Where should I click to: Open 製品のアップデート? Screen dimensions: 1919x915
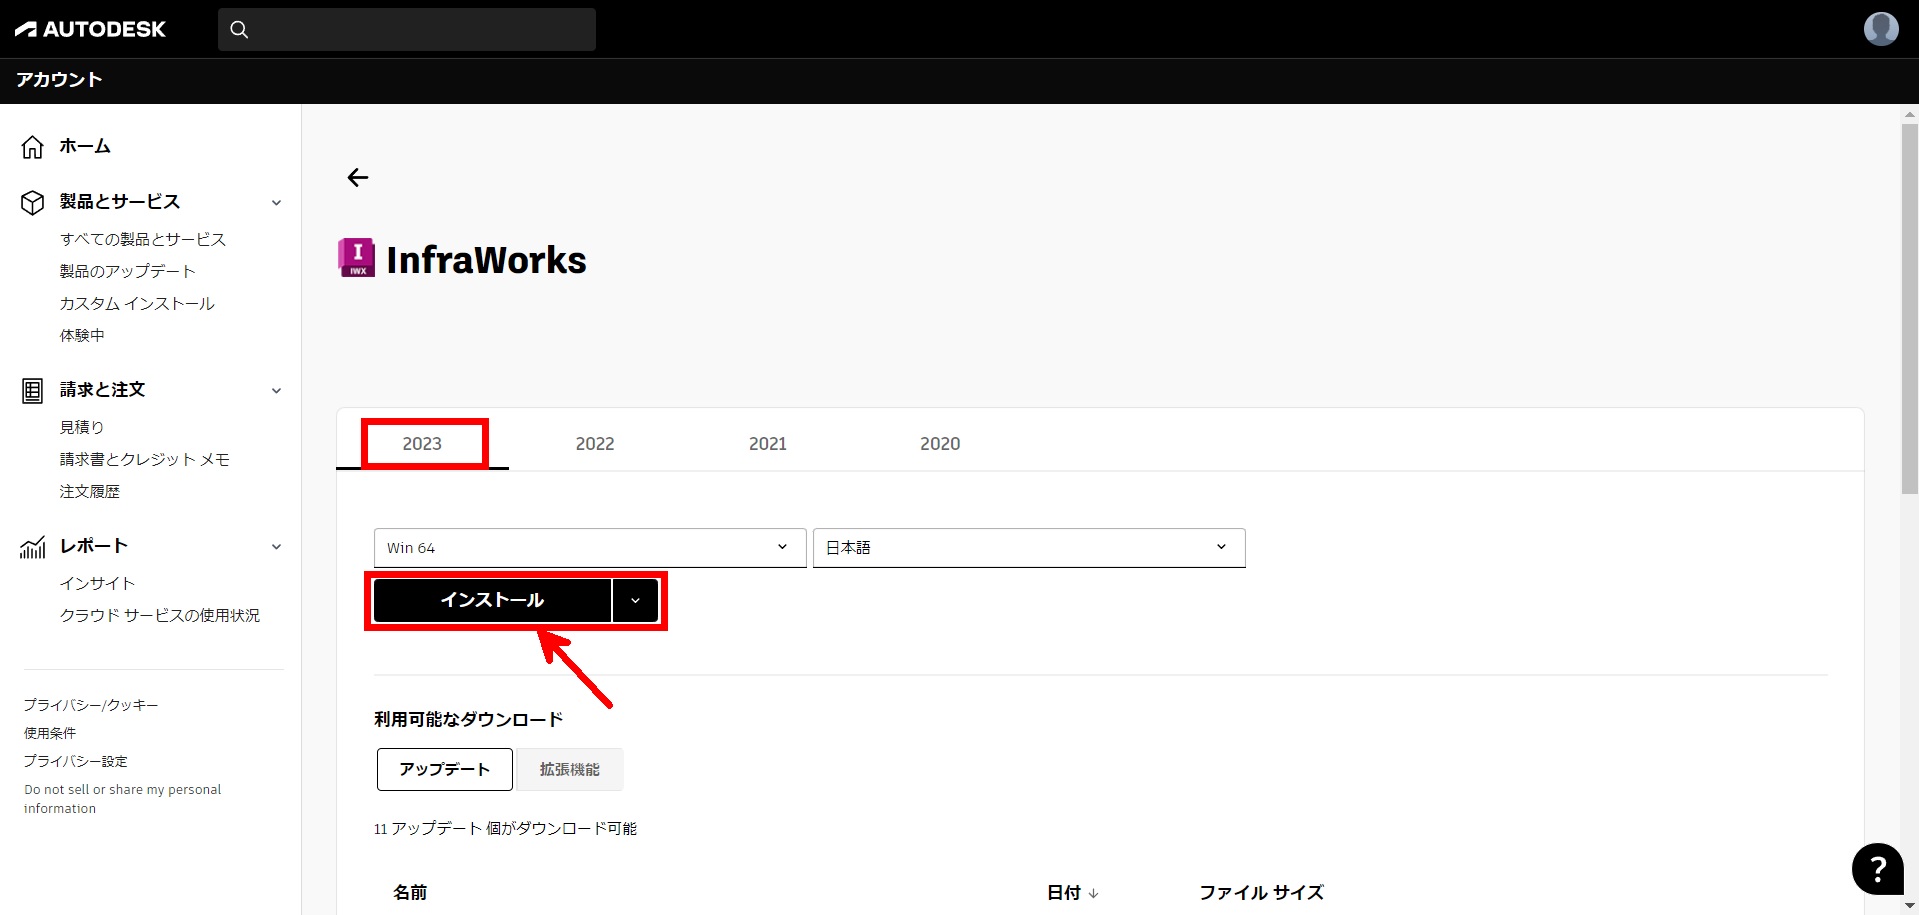pos(127,271)
